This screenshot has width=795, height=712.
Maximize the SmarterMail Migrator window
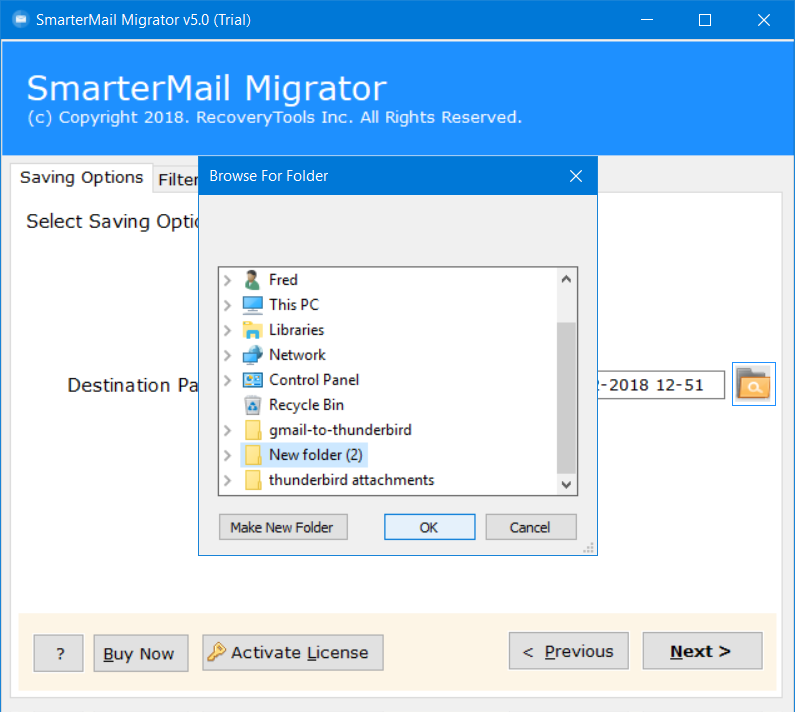pos(705,20)
